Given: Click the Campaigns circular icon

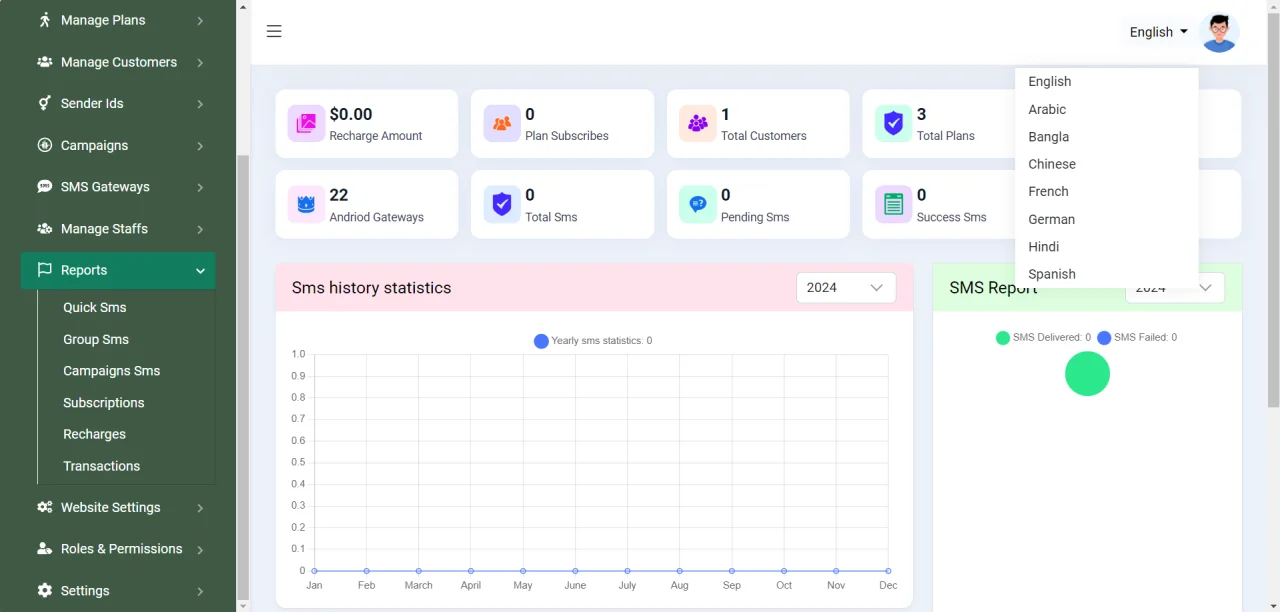Looking at the screenshot, I should click(45, 145).
